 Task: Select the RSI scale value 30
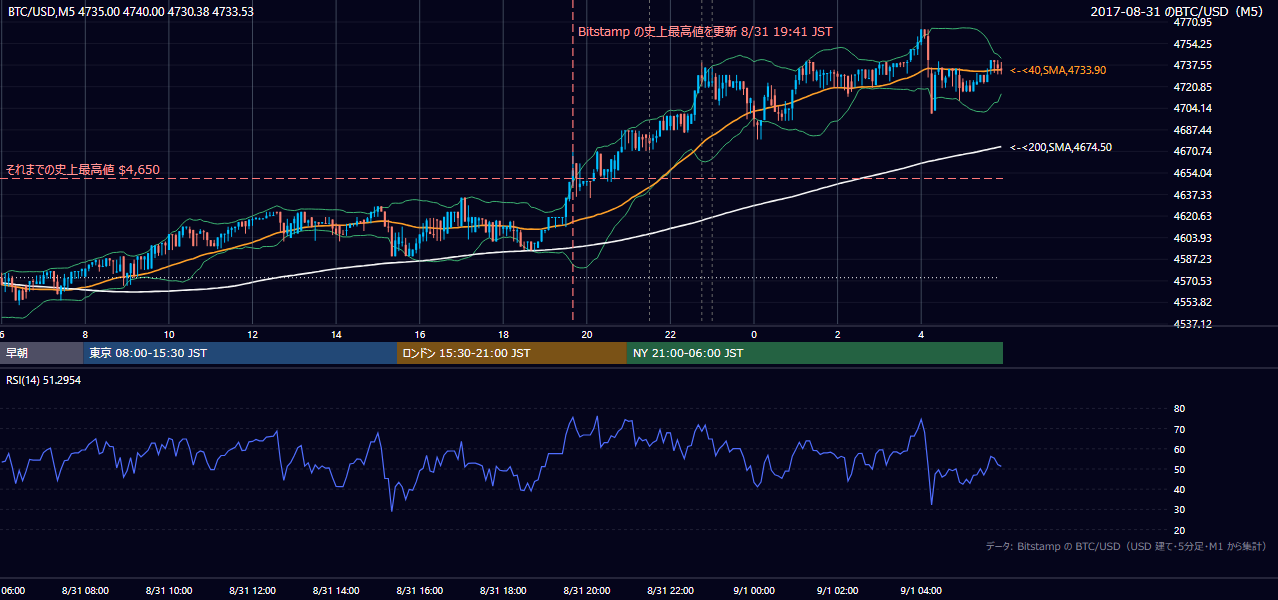coord(1179,510)
